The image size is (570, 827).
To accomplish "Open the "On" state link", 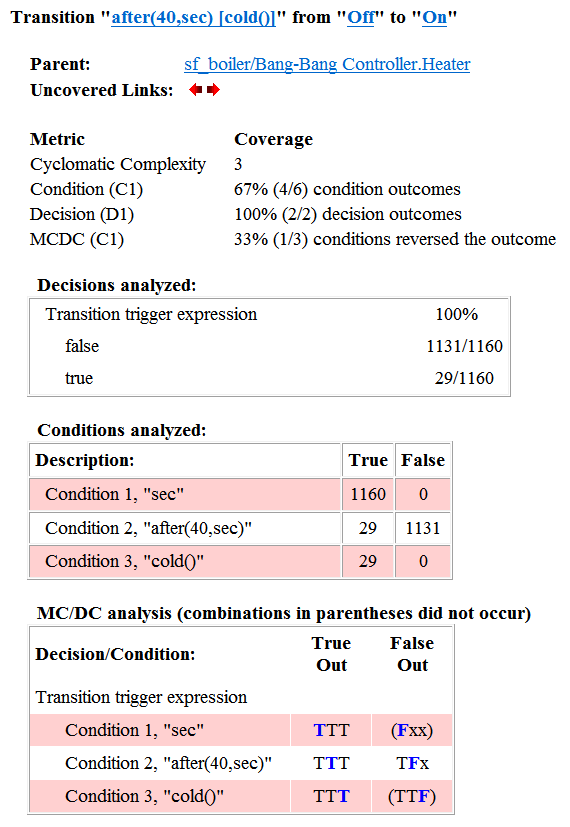I will [x=434, y=17].
